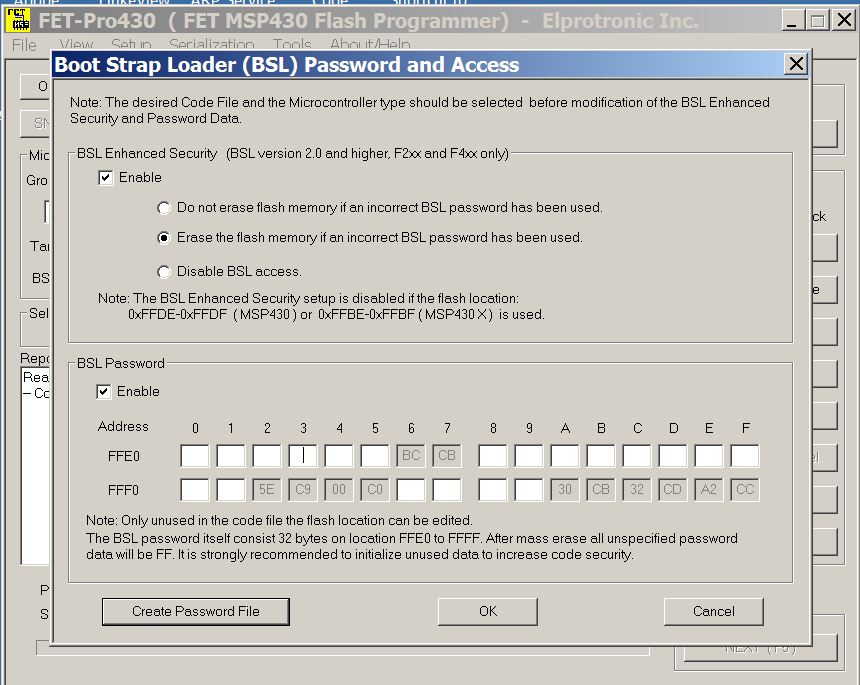This screenshot has width=860, height=685.
Task: Click FFE0 row byte field column 4
Action: pos(339,456)
